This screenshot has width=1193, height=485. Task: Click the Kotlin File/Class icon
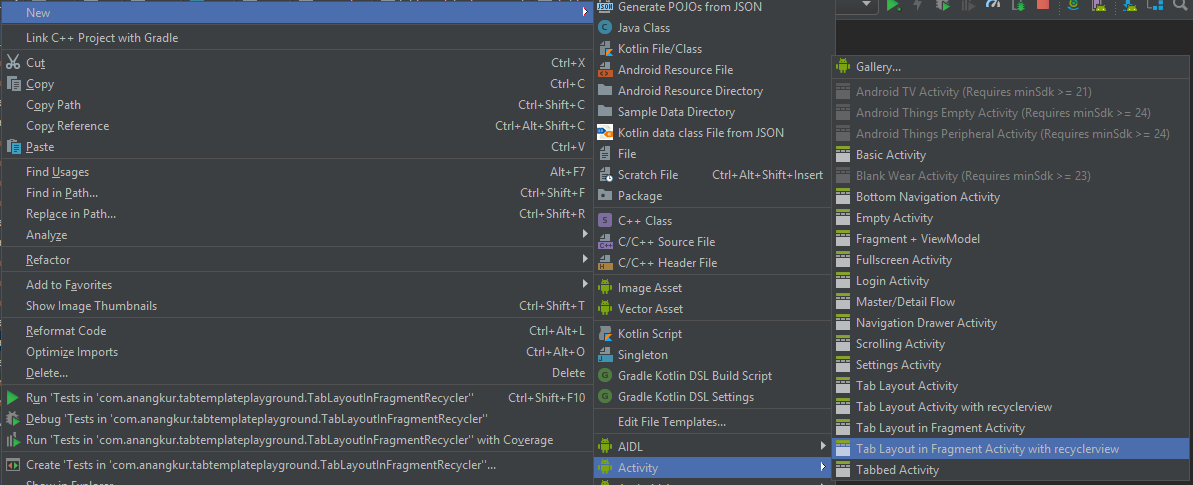(606, 49)
